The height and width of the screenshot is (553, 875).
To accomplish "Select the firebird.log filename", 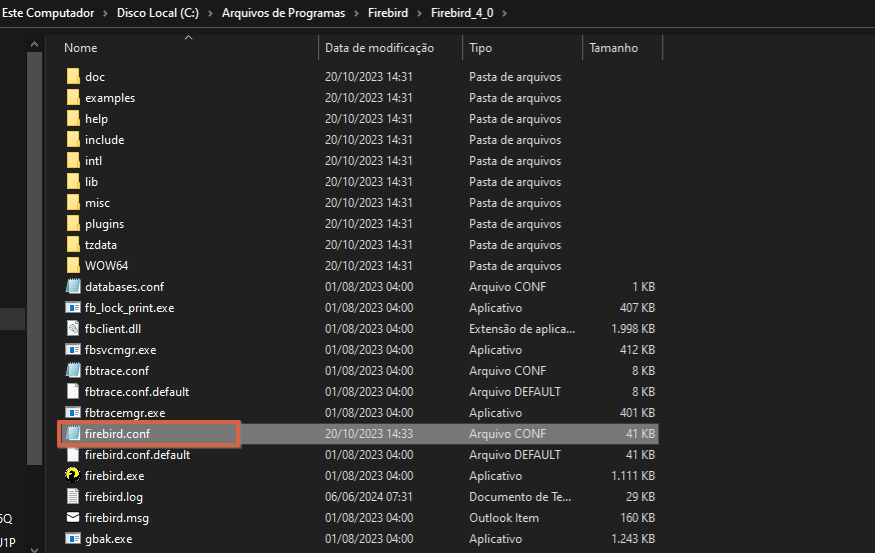I will 114,497.
